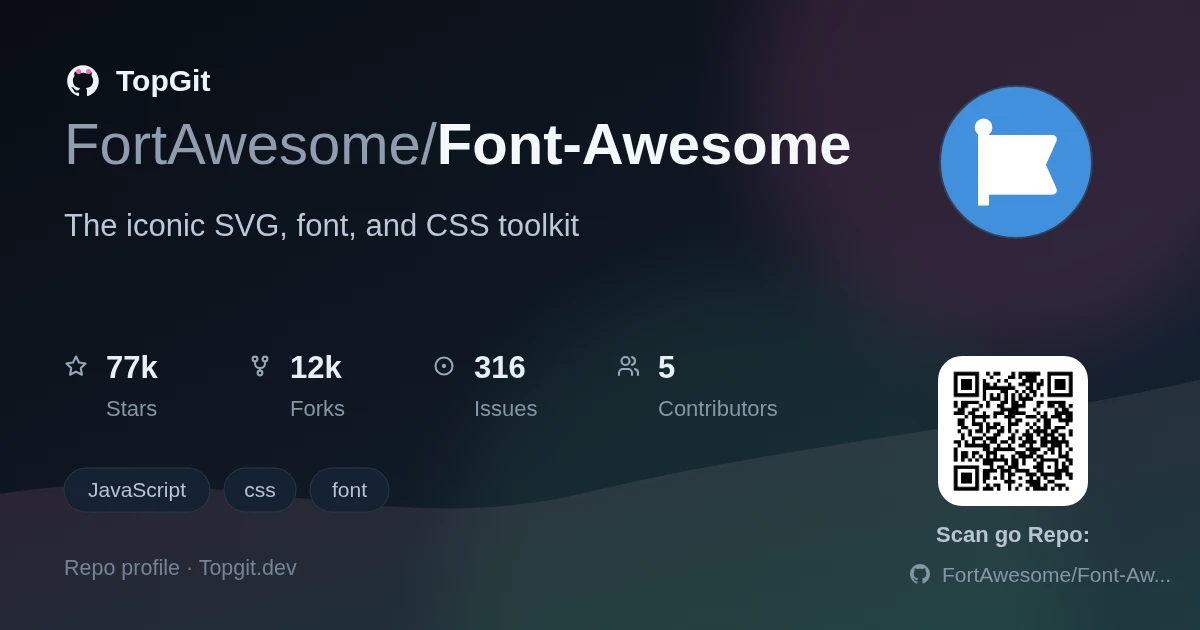The width and height of the screenshot is (1200, 630).
Task: Click the TopGit brand name text
Action: click(x=163, y=81)
